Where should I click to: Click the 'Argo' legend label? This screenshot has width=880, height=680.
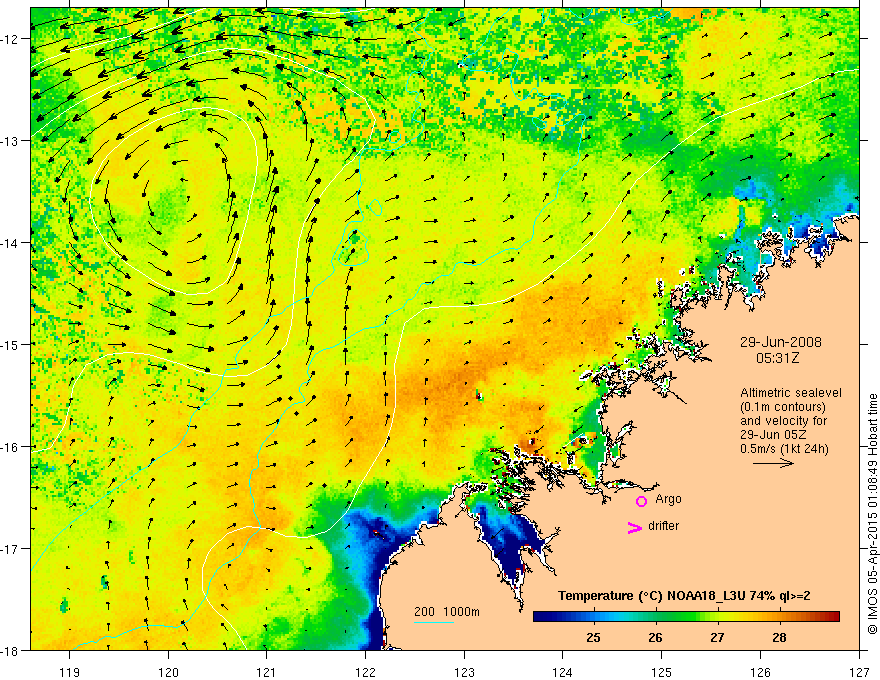[x=668, y=499]
